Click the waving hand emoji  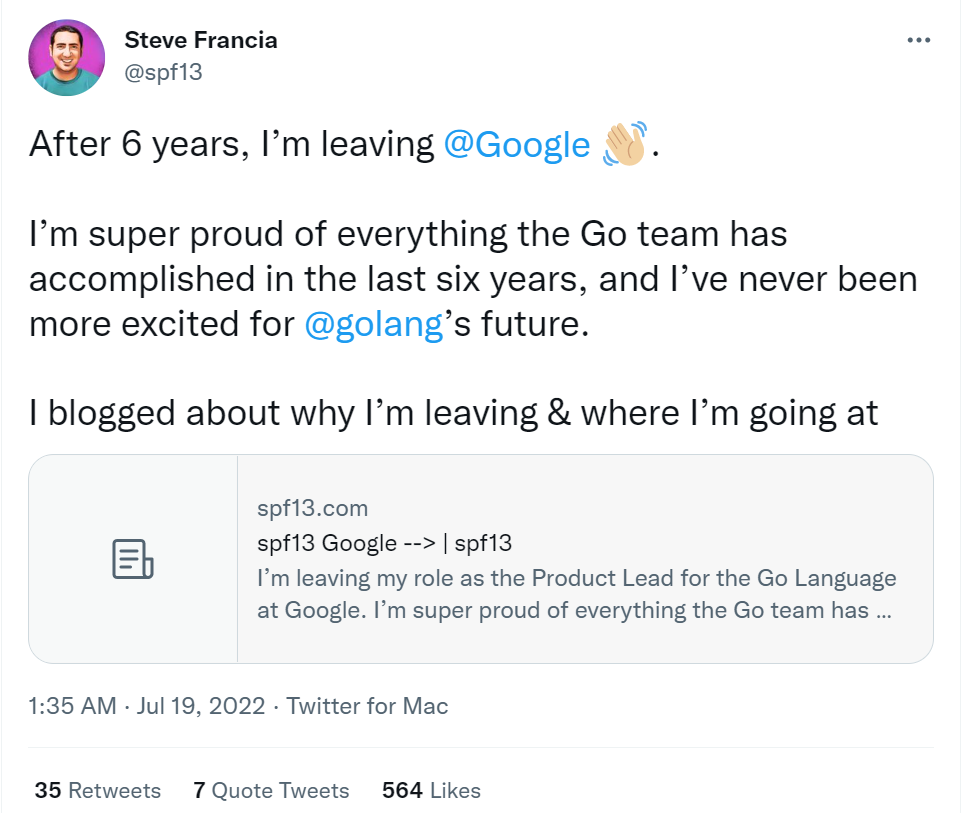click(x=625, y=144)
